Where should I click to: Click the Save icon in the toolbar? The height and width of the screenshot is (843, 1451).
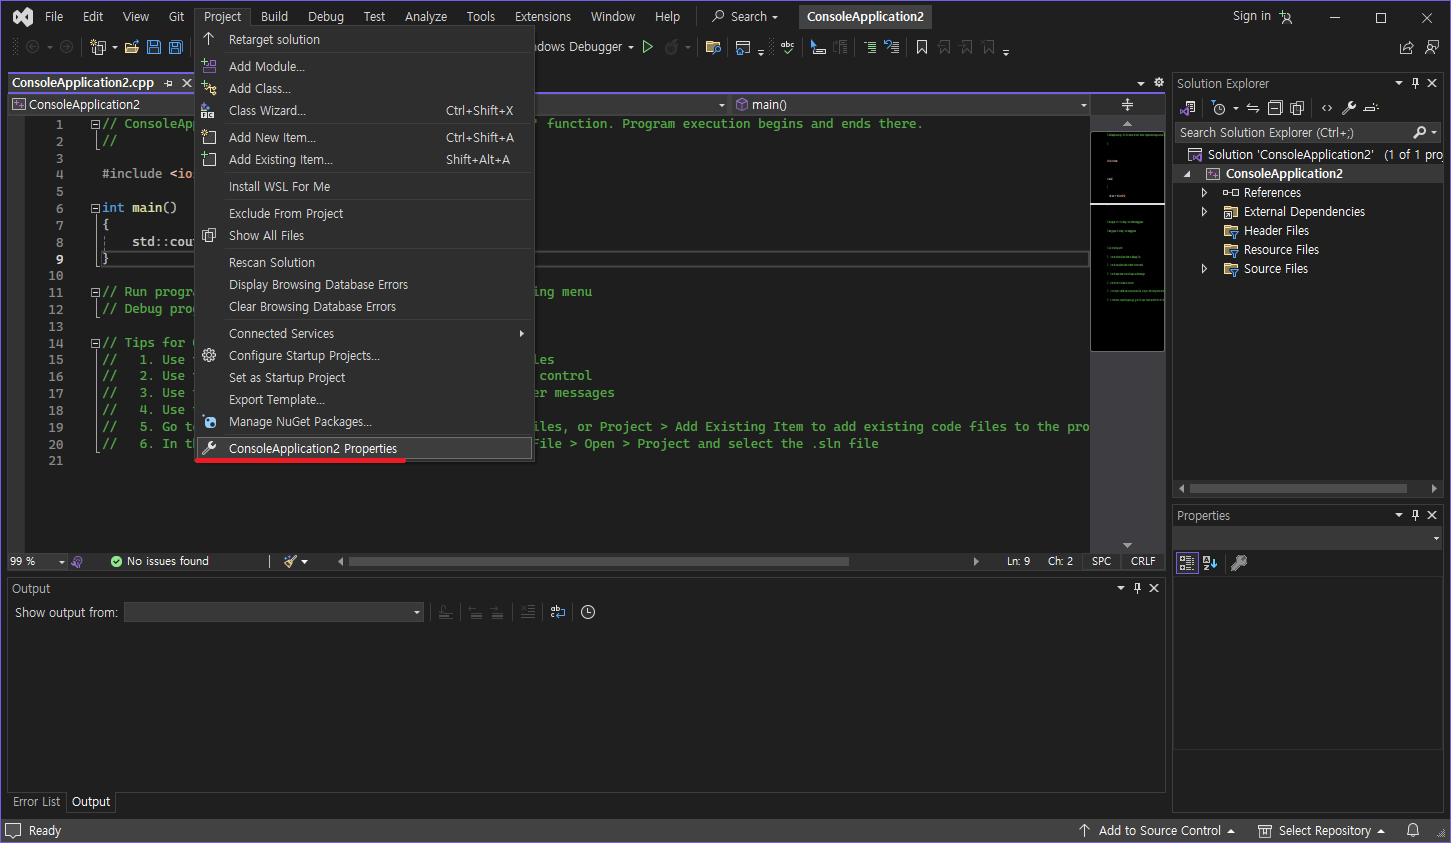(154, 47)
